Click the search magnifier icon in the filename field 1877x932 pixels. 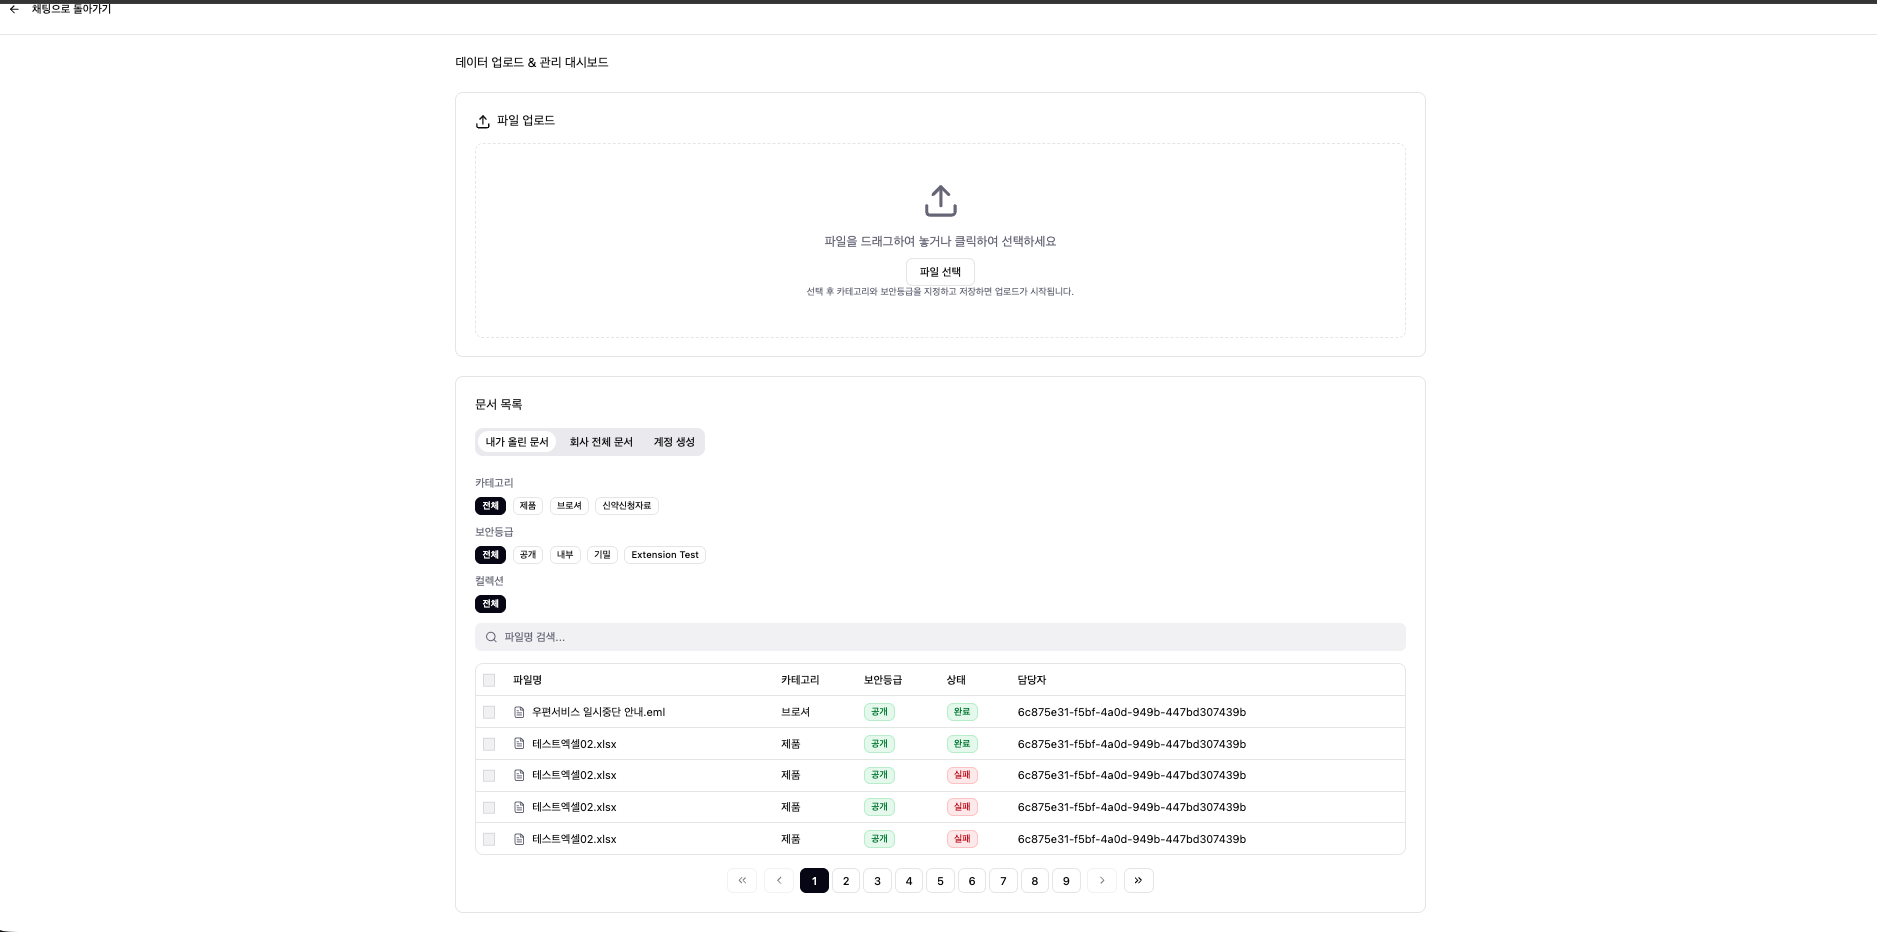pyautogui.click(x=491, y=637)
